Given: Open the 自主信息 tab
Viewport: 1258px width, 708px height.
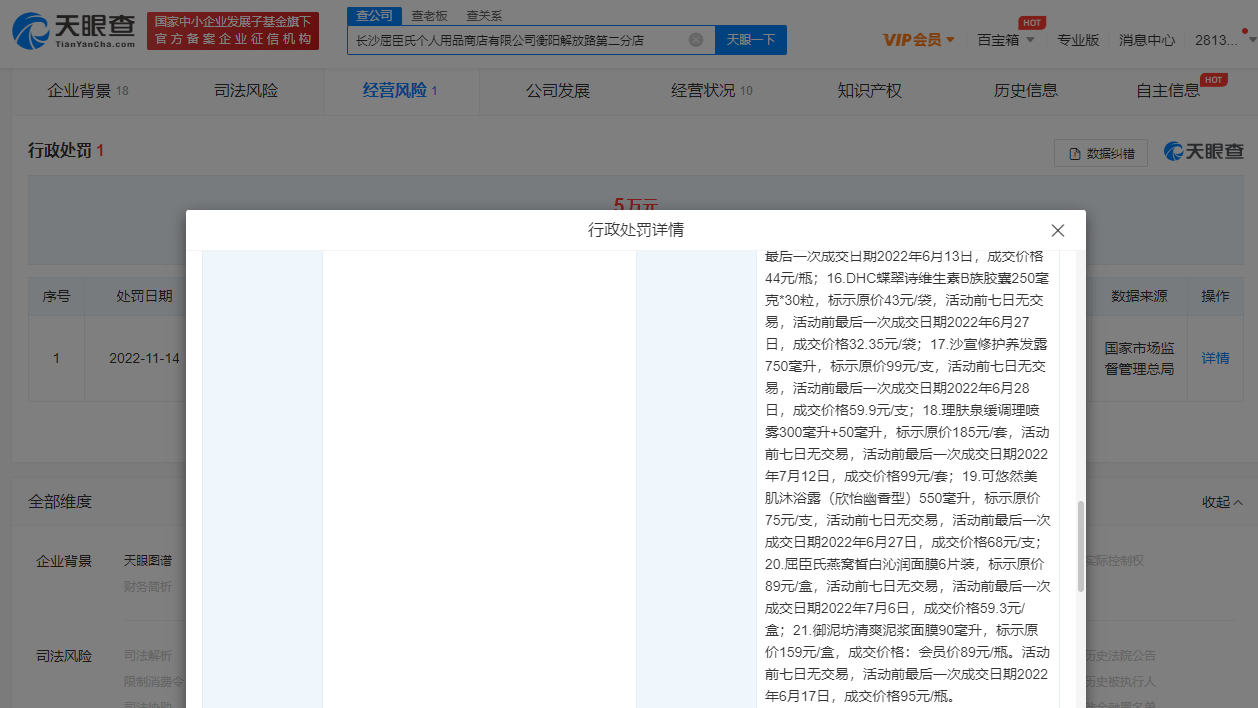Looking at the screenshot, I should [x=1168, y=91].
